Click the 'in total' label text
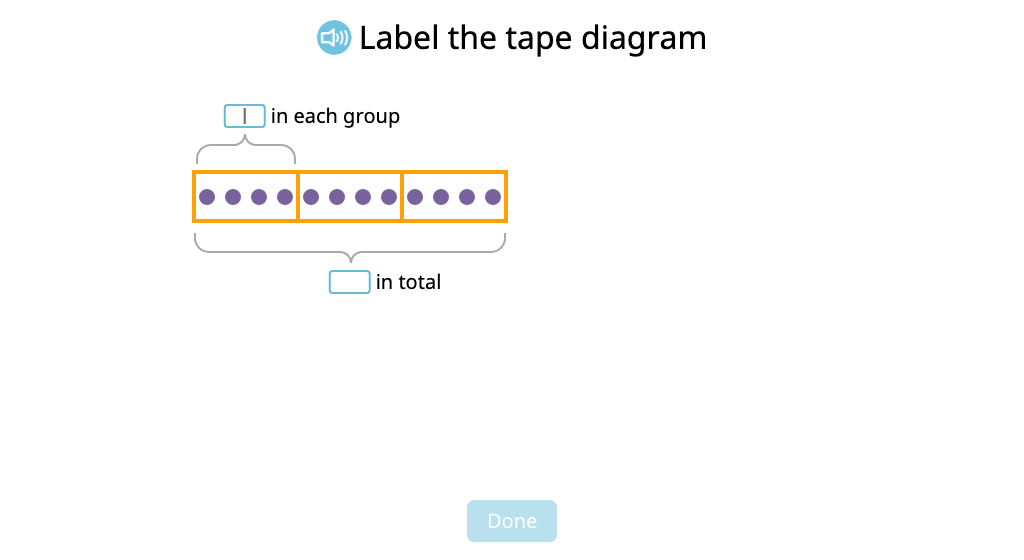 (x=408, y=282)
